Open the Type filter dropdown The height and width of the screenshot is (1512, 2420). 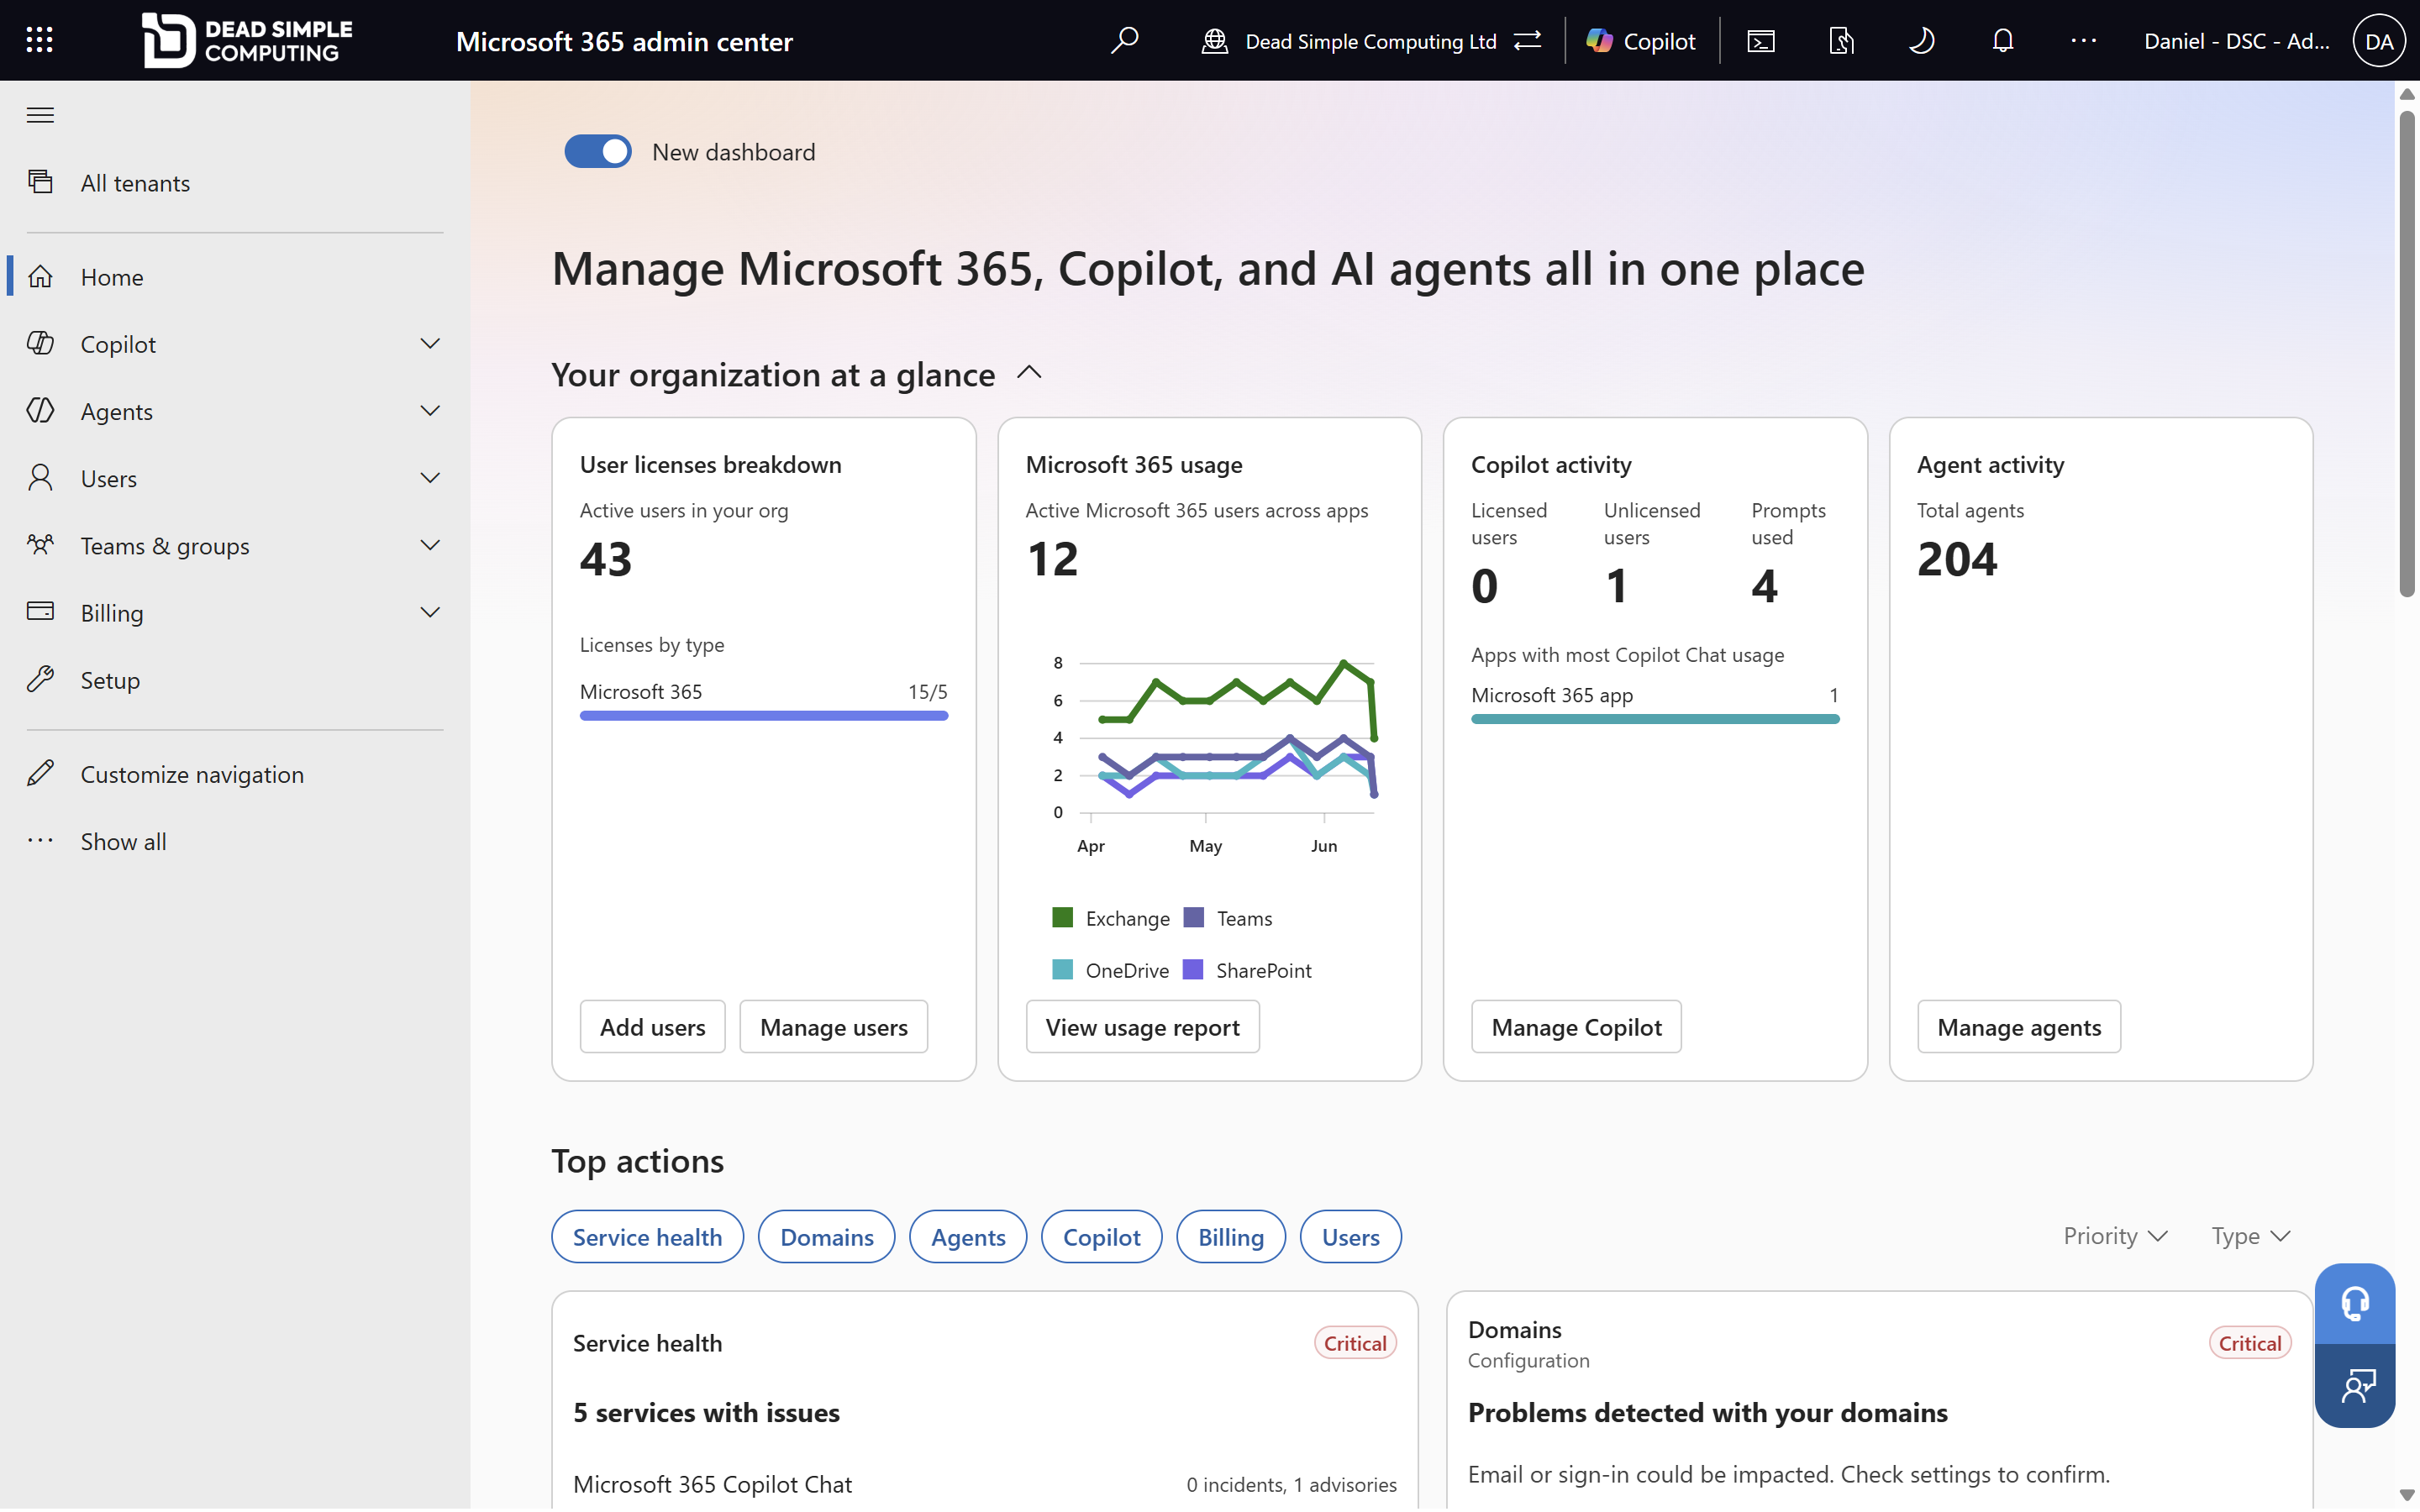tap(2250, 1236)
